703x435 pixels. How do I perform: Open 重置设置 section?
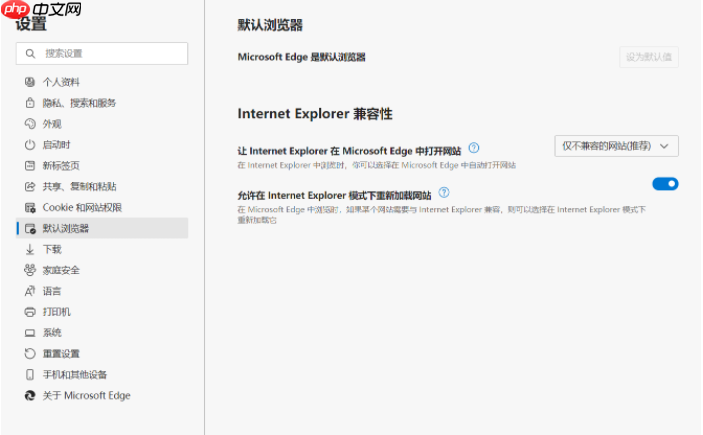click(x=102, y=354)
